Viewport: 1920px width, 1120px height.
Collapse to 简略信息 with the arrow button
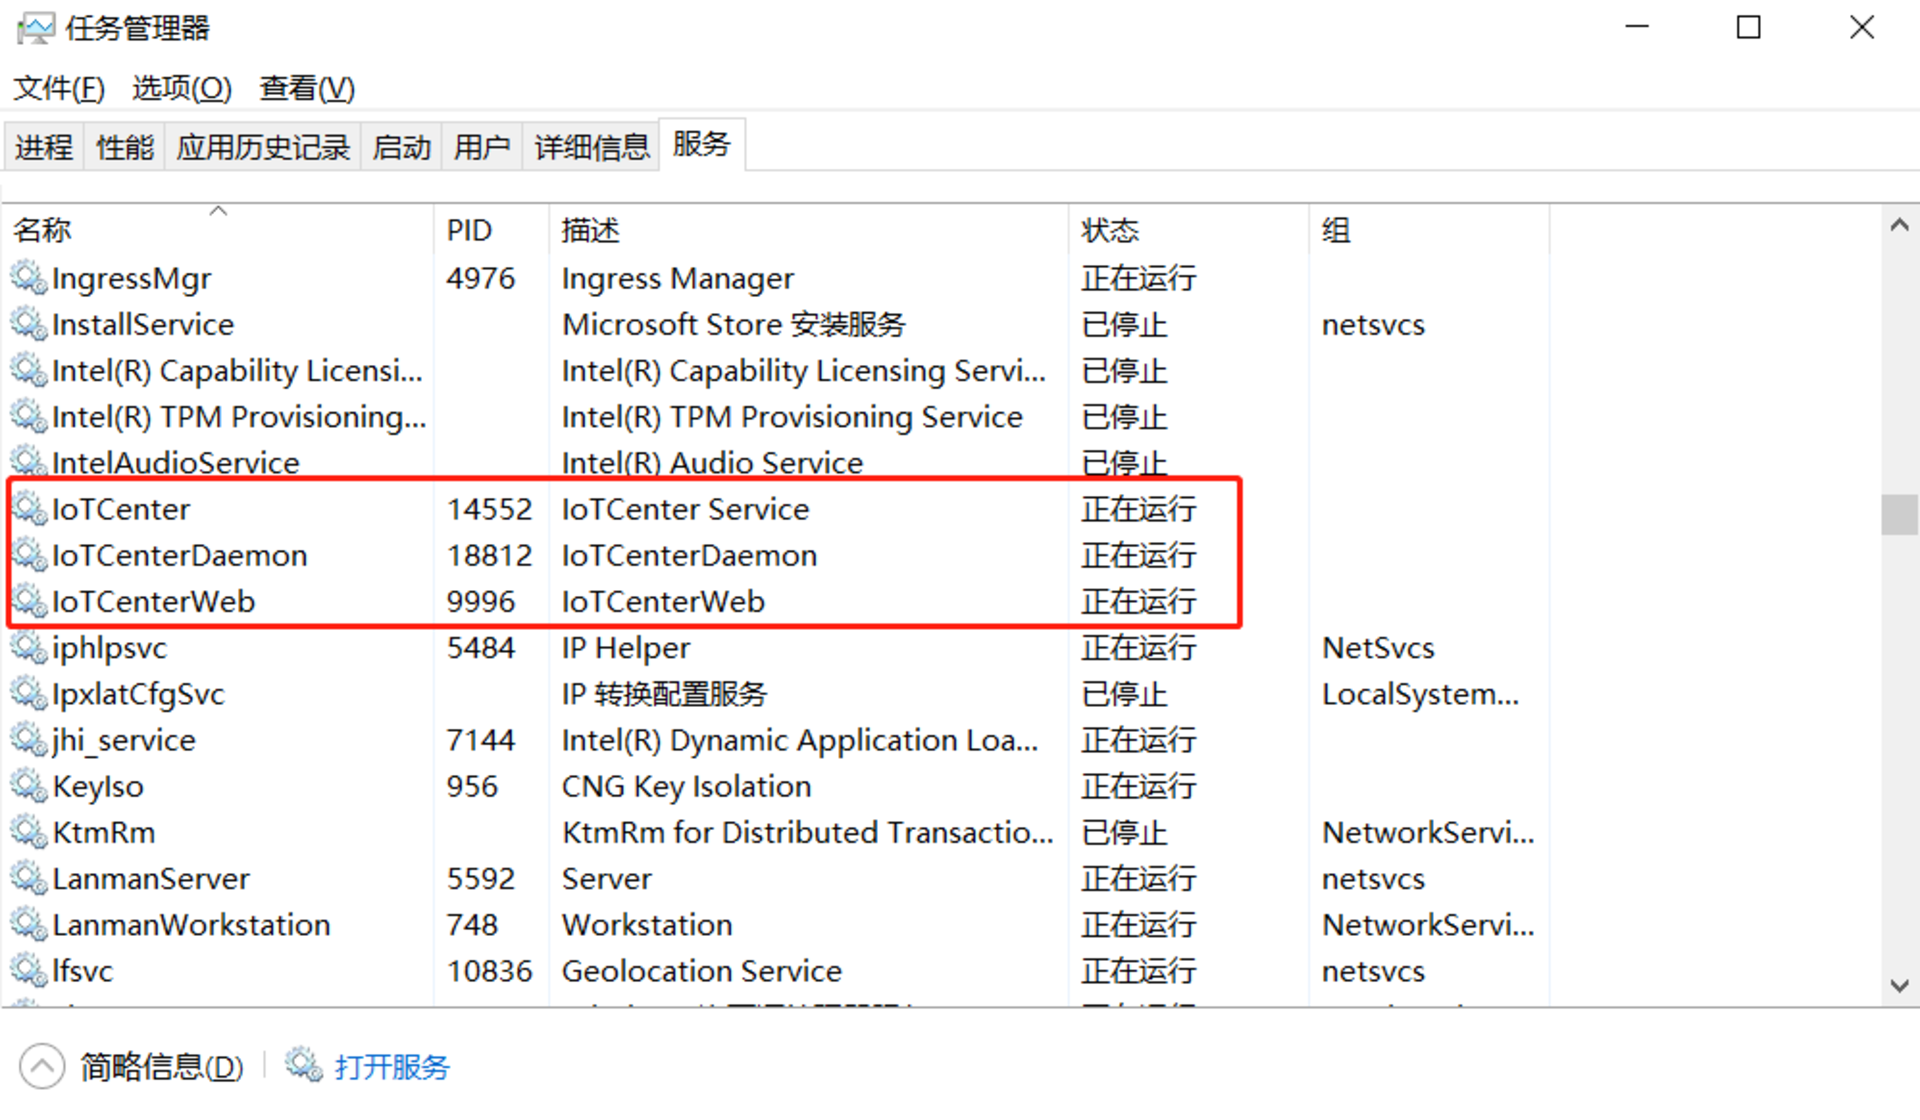pos(42,1066)
